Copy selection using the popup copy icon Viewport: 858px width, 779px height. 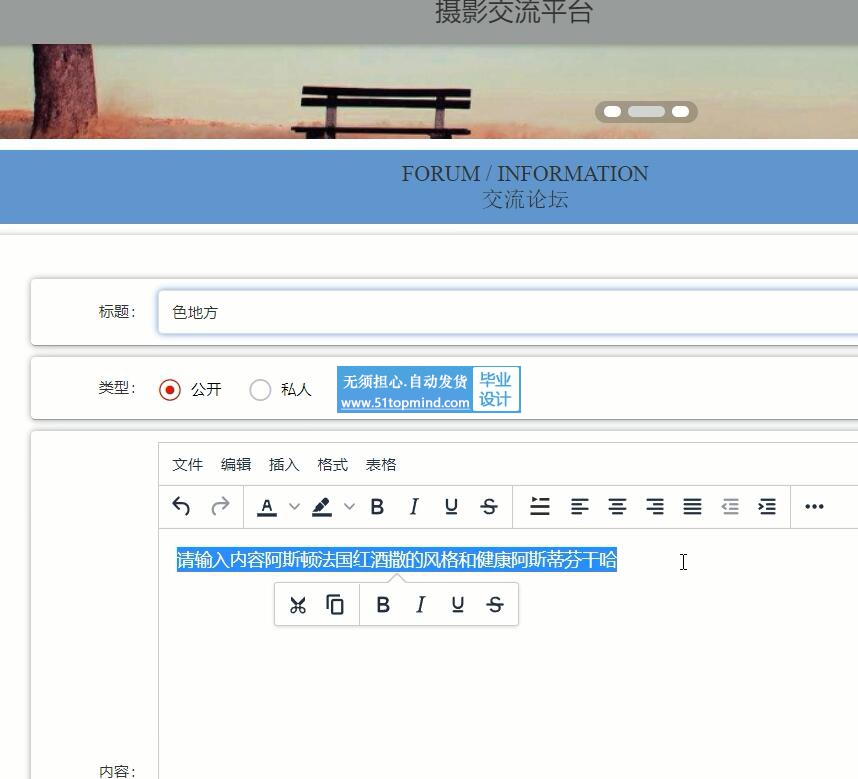pyautogui.click(x=335, y=605)
